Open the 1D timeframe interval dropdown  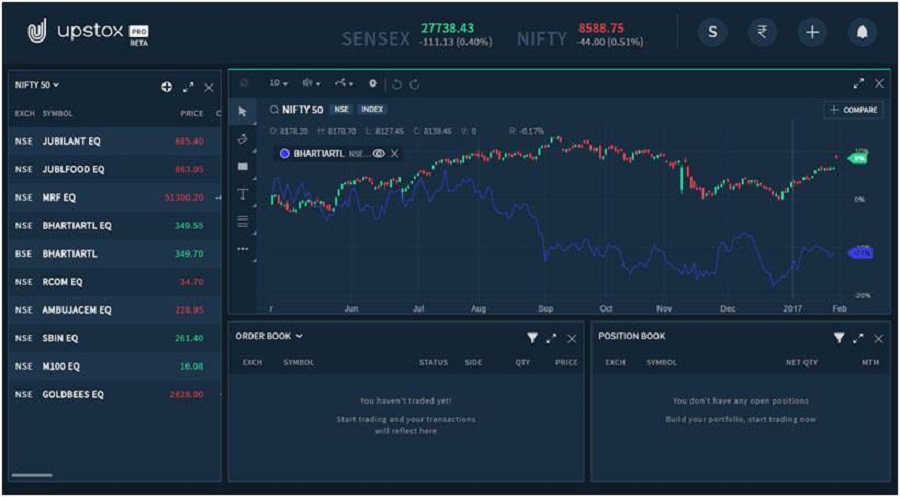click(x=278, y=84)
